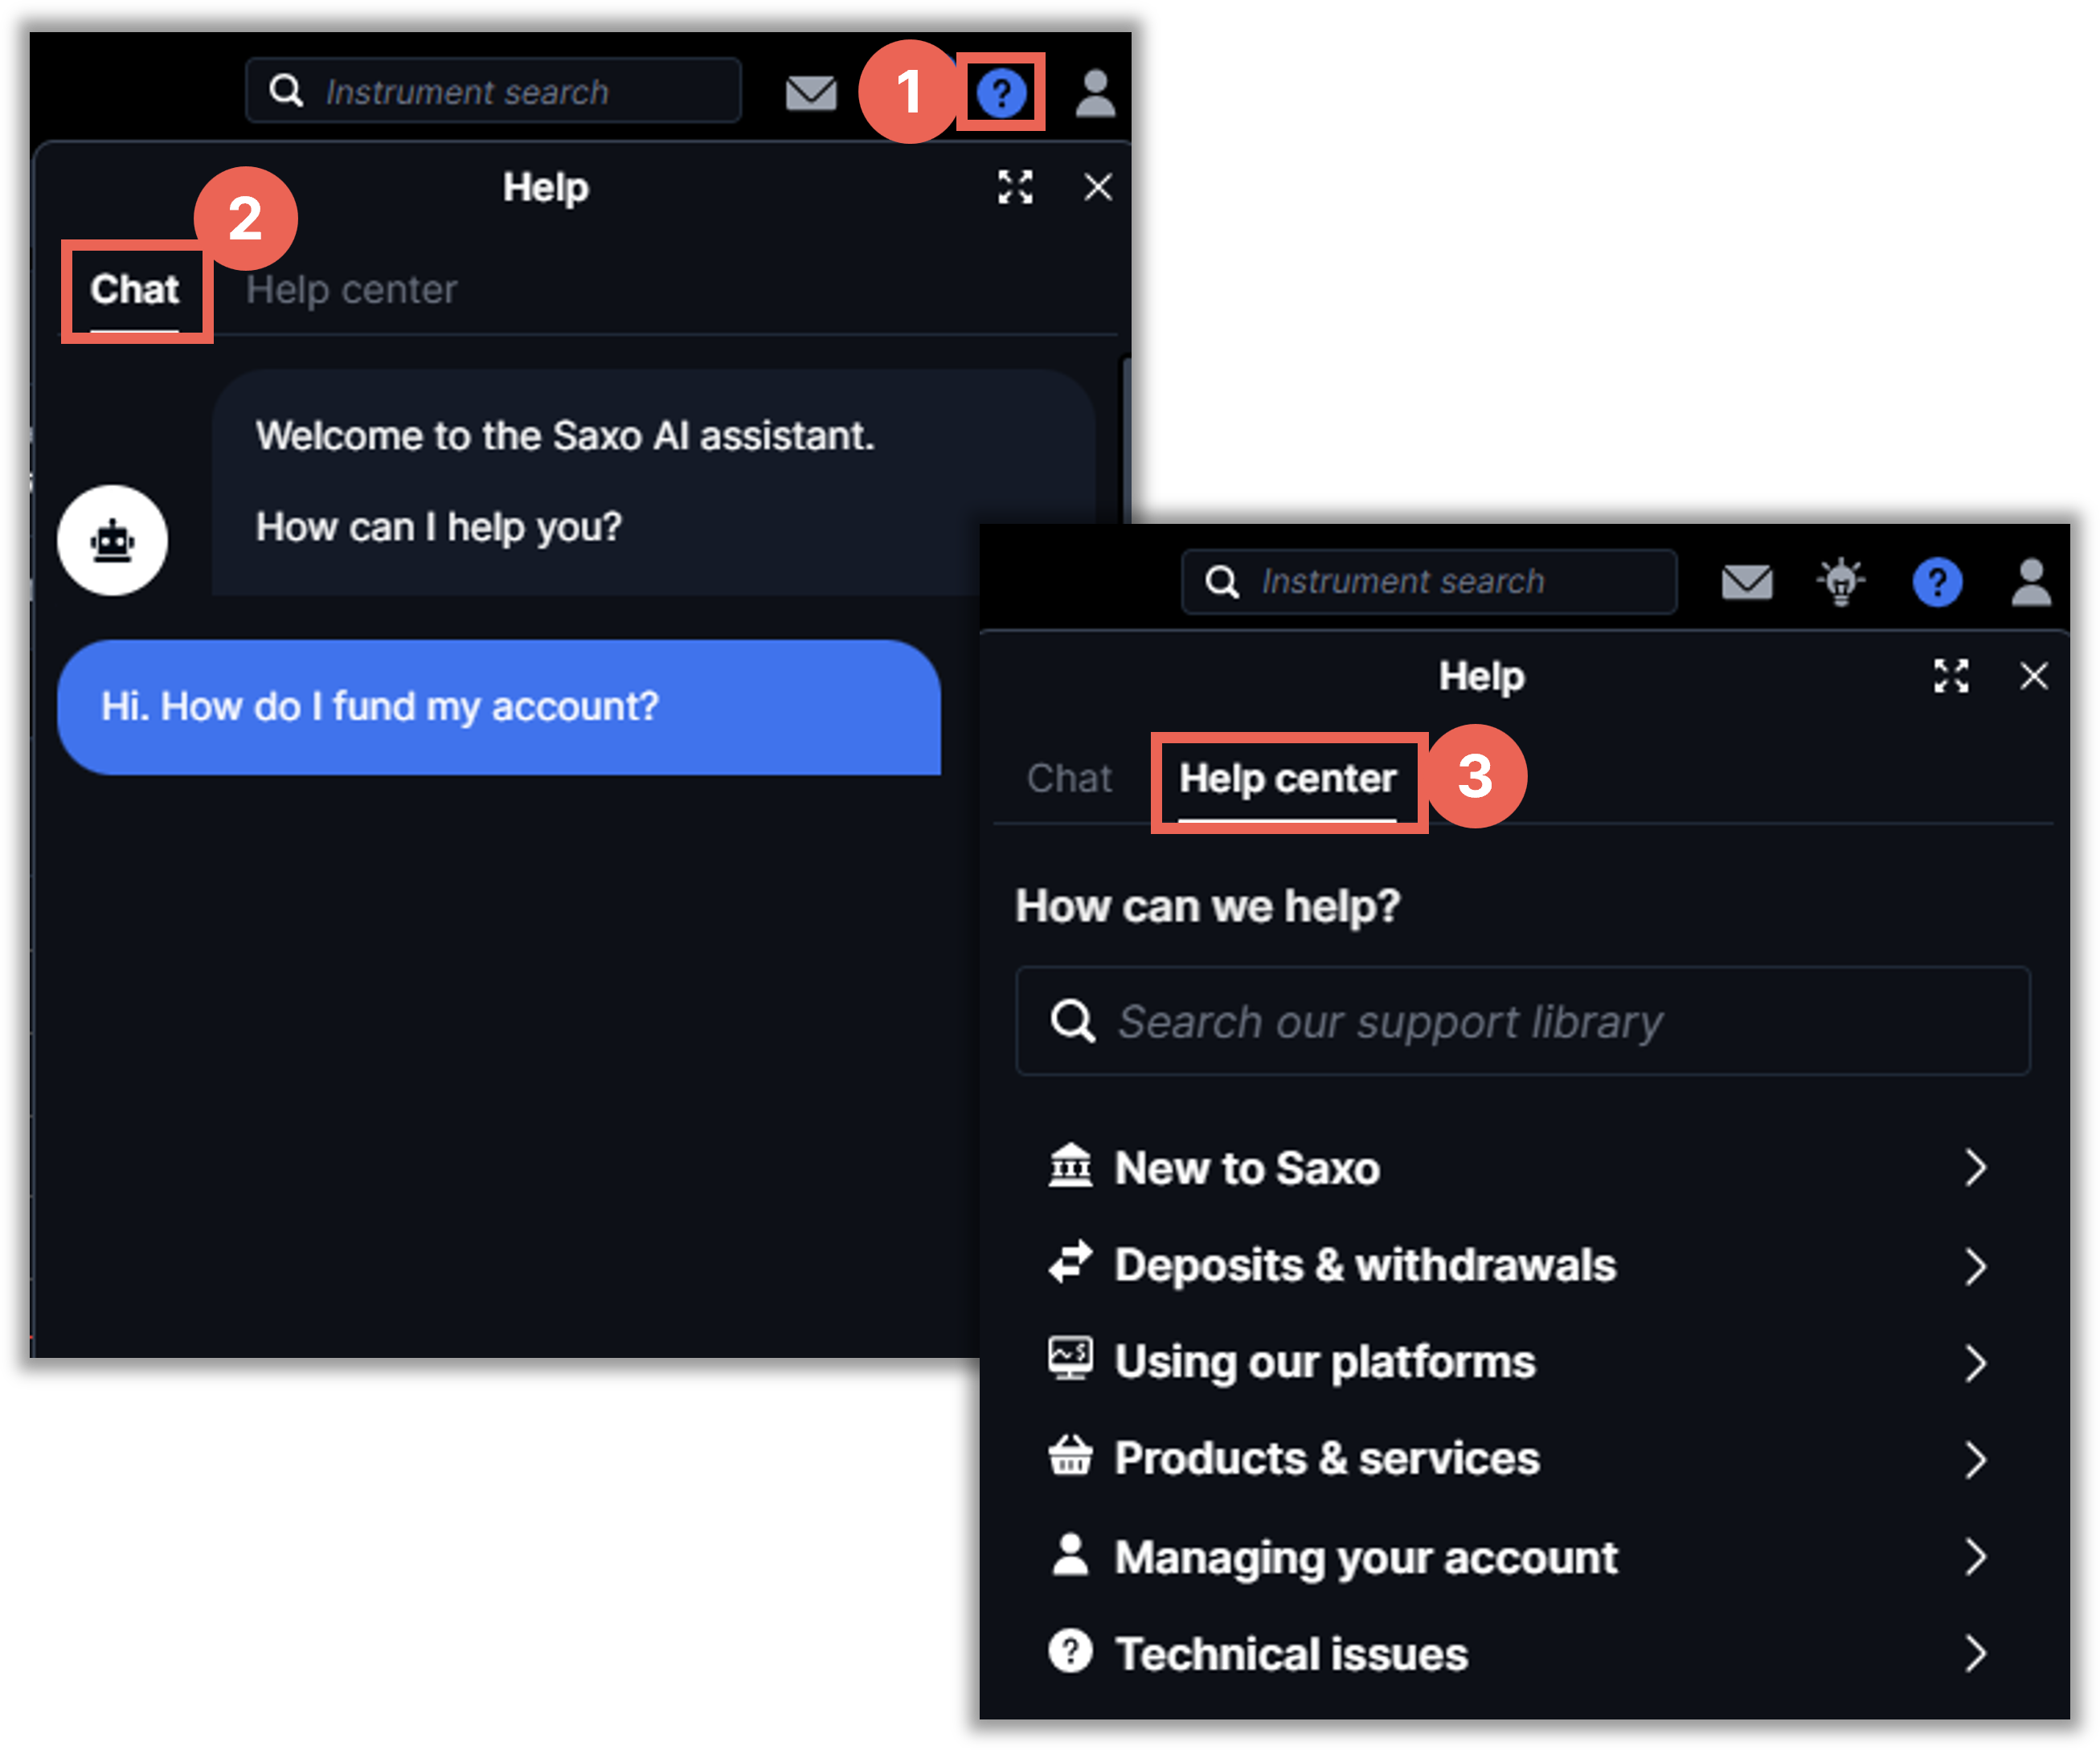This screenshot has width=2100, height=1750.
Task: Open the mail inbox icon
Action: pos(810,92)
